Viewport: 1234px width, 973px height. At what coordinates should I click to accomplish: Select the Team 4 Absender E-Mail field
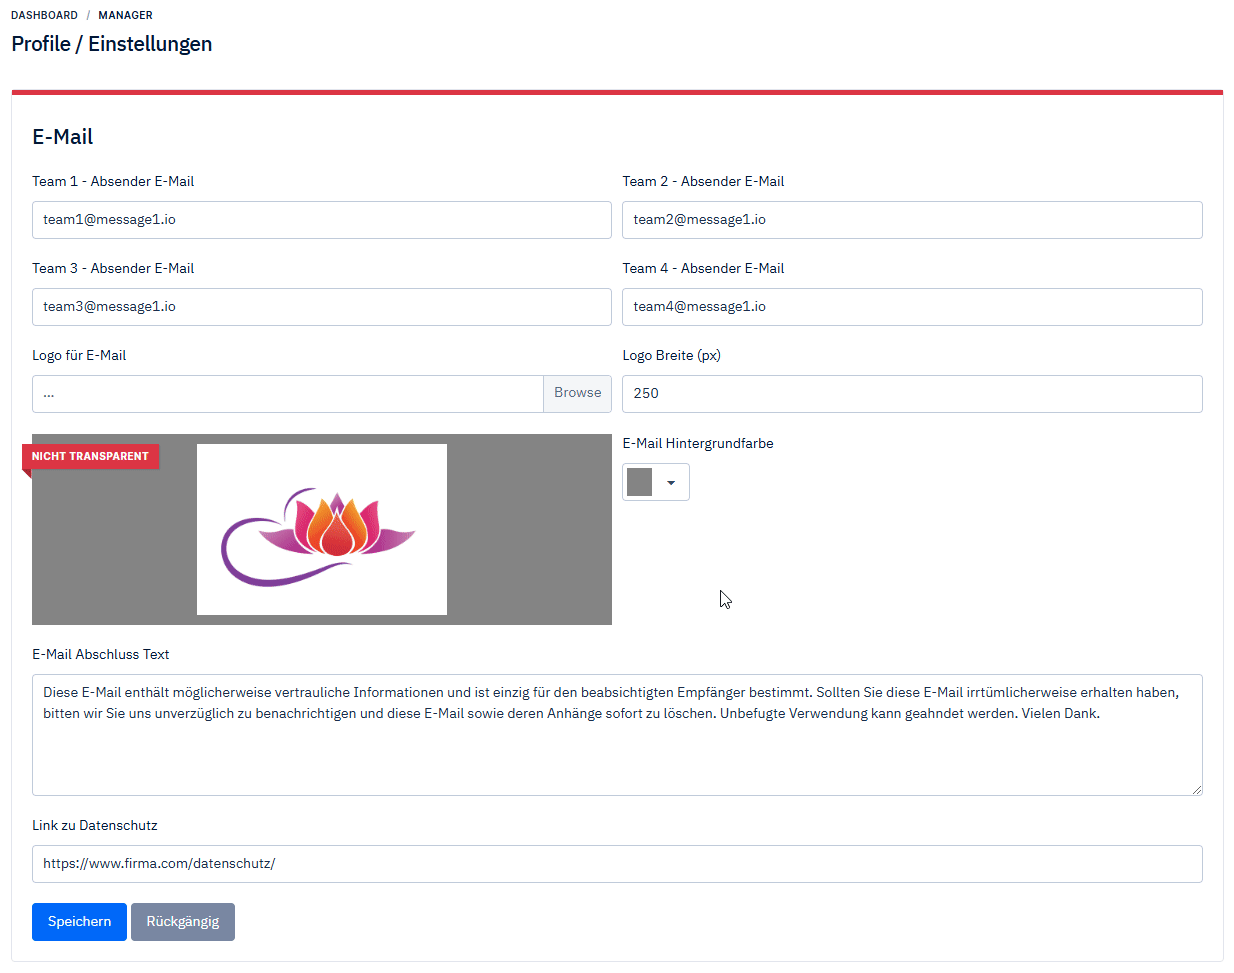tap(911, 307)
